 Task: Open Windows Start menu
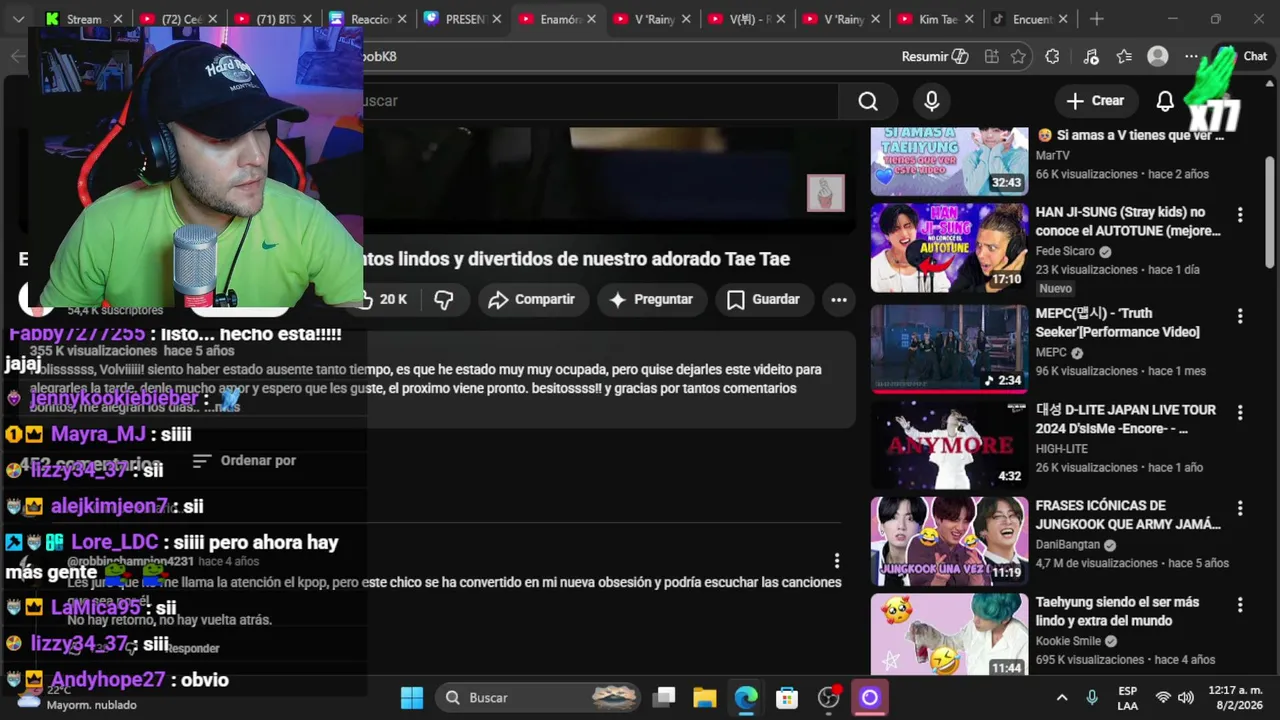point(412,698)
